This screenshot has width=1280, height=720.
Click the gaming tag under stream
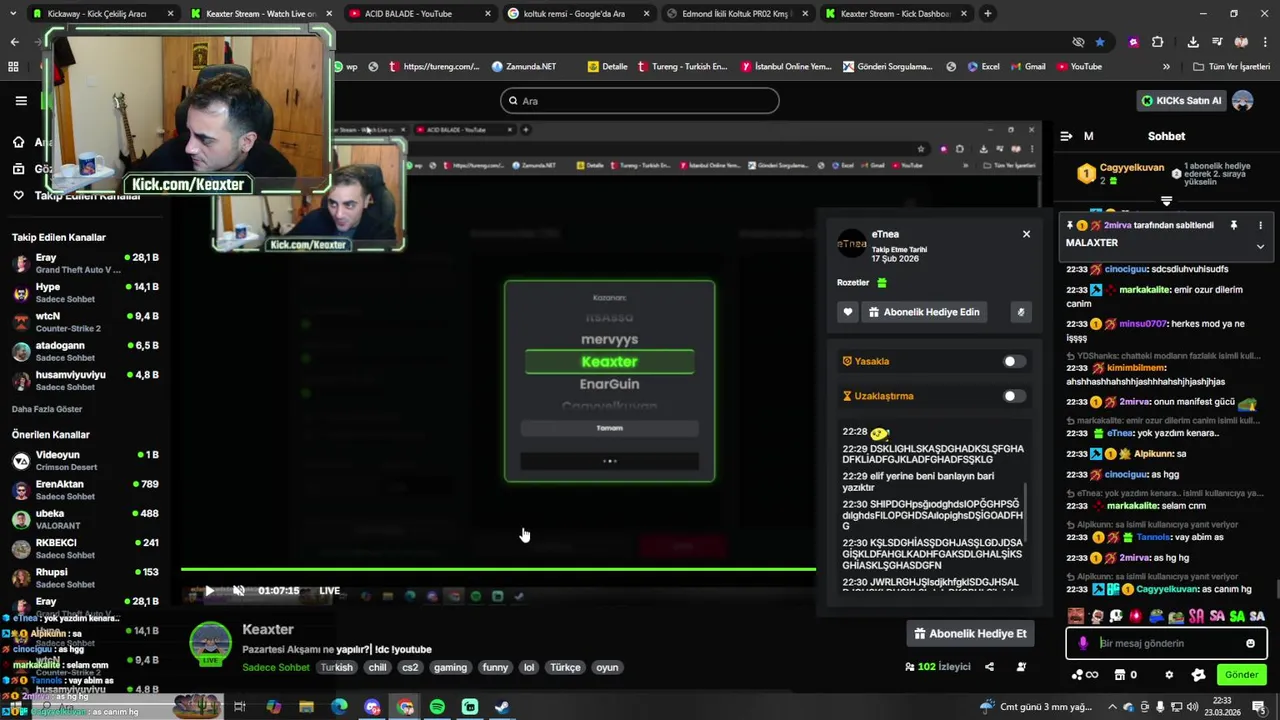click(x=450, y=667)
